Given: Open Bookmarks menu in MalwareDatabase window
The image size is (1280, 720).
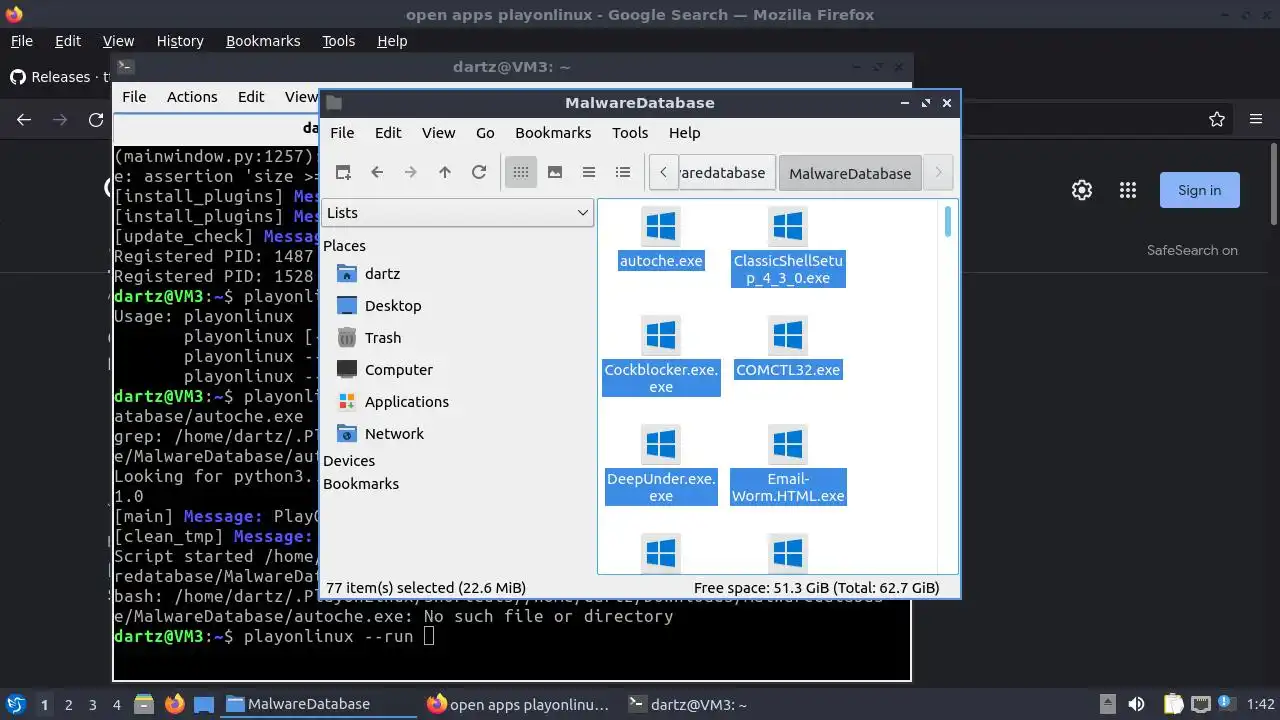Looking at the screenshot, I should tap(553, 132).
